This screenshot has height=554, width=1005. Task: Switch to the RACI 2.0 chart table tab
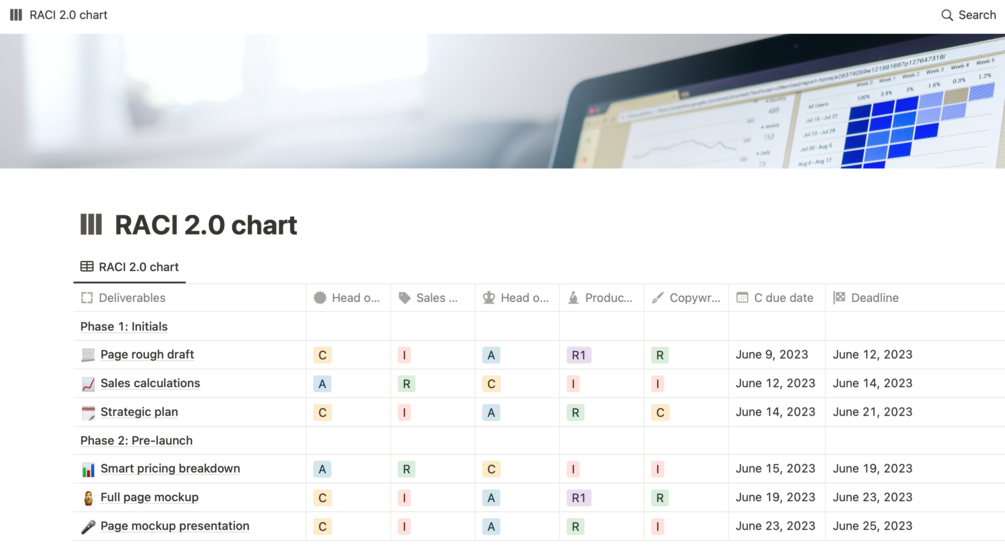[130, 267]
